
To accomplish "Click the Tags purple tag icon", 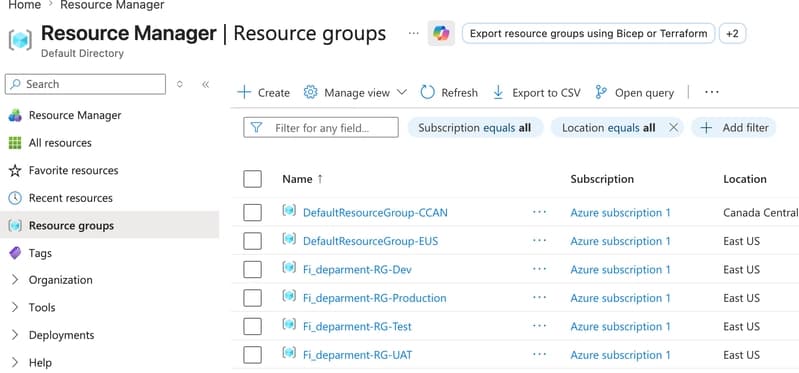I will coord(15,253).
